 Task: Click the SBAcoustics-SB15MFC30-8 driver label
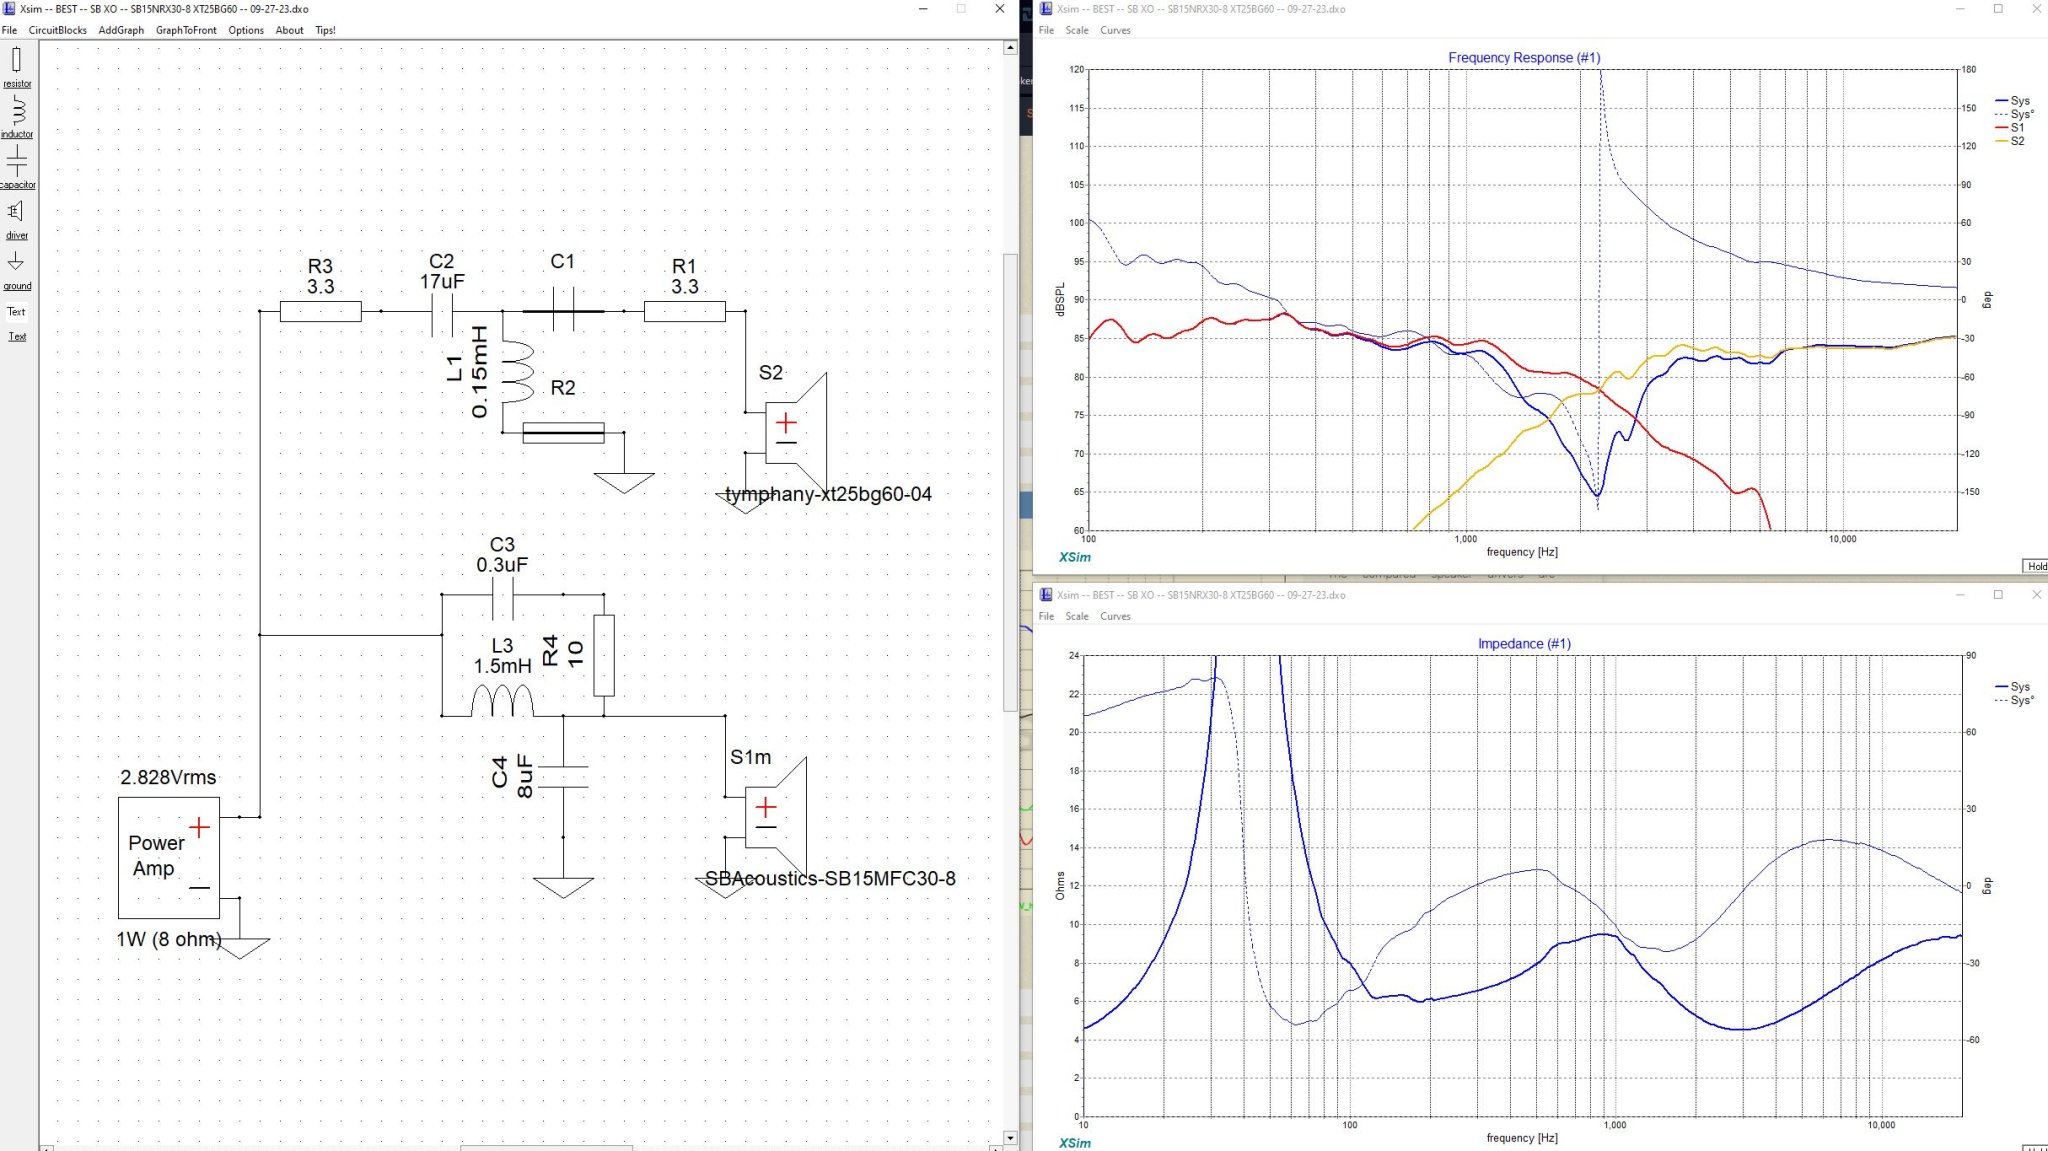pos(830,878)
